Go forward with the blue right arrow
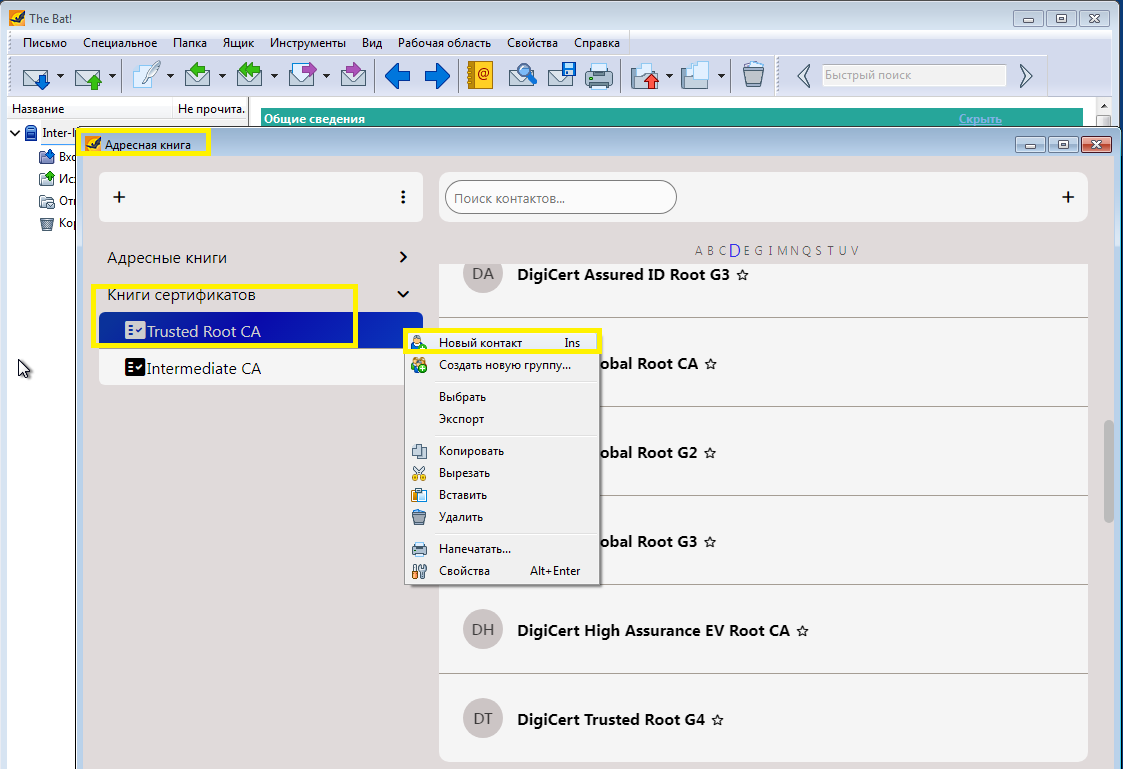Image resolution: width=1123 pixels, height=769 pixels. pos(437,76)
